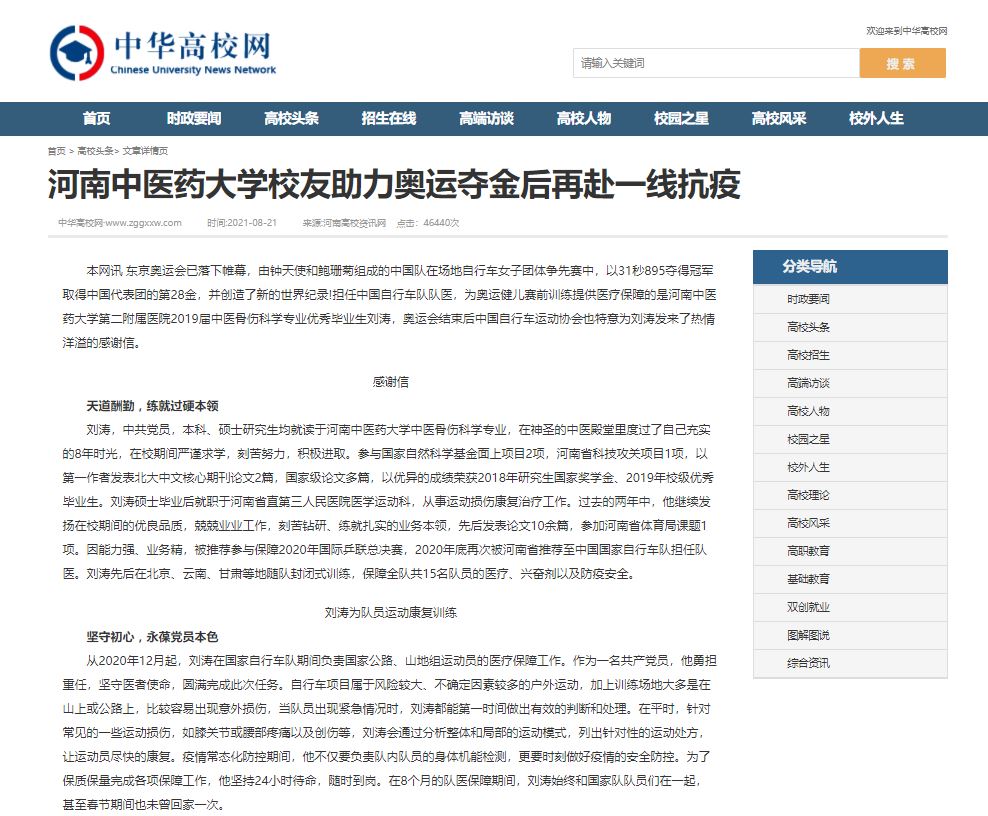Open 校园之星 in the top navigation bar

(681, 118)
